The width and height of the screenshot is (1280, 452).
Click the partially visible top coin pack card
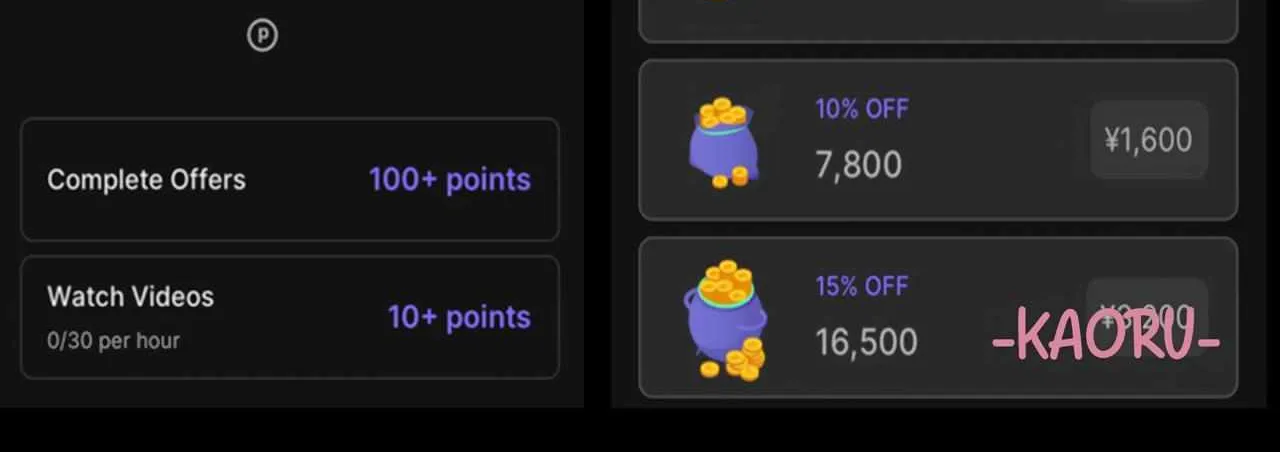coord(938,21)
